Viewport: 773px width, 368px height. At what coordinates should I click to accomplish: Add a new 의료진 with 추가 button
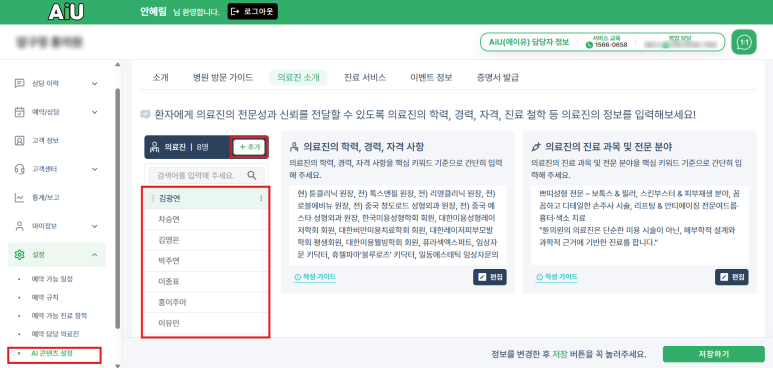pyautogui.click(x=249, y=147)
